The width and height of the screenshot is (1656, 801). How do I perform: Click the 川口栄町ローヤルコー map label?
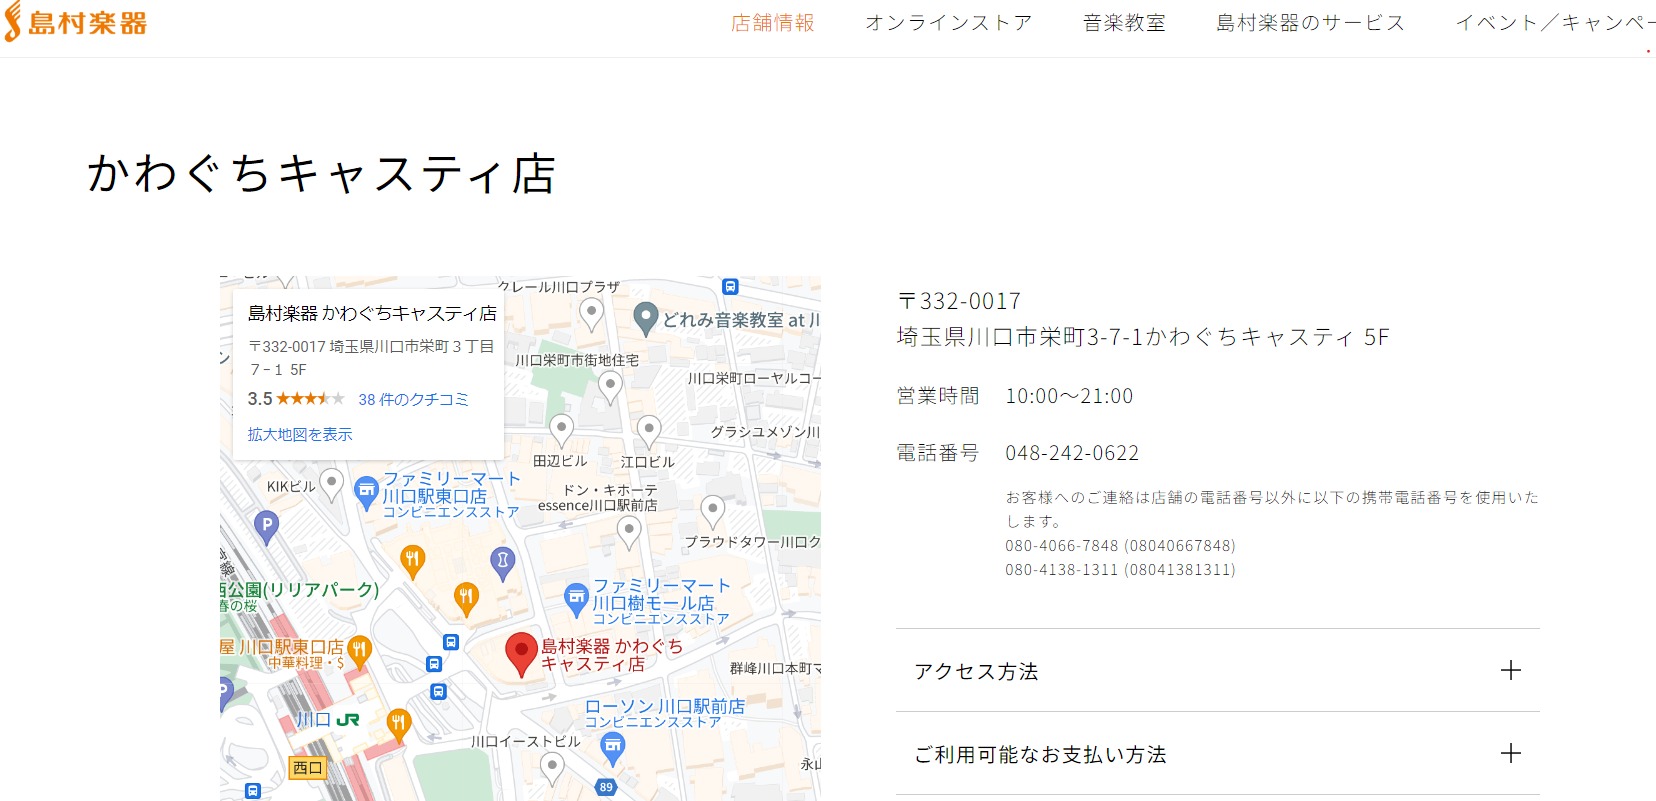(x=754, y=378)
